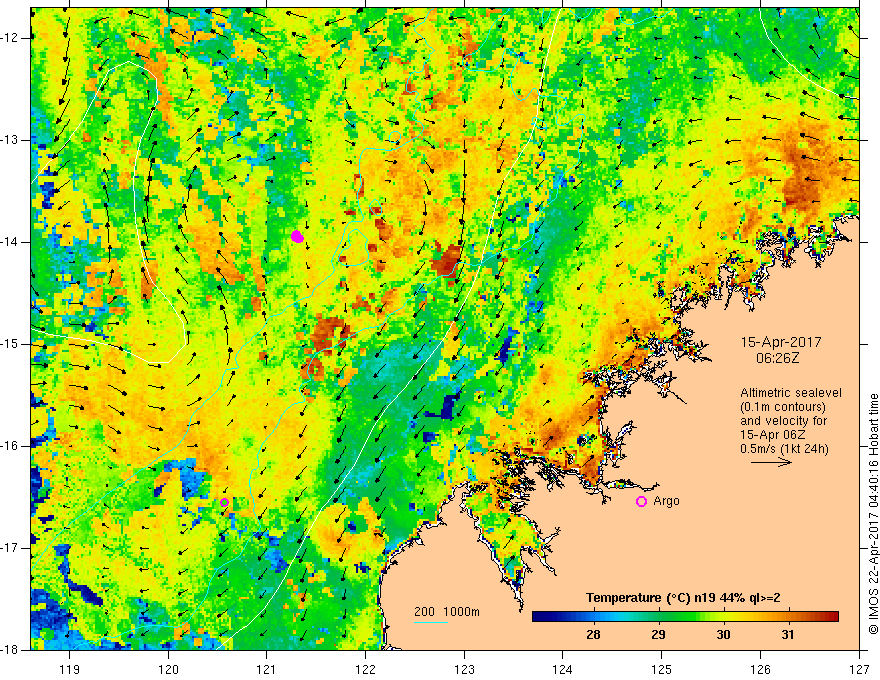Click the dark red hot patch near 122.8°E, 14.2°S
The image size is (880, 680).
click(x=447, y=260)
